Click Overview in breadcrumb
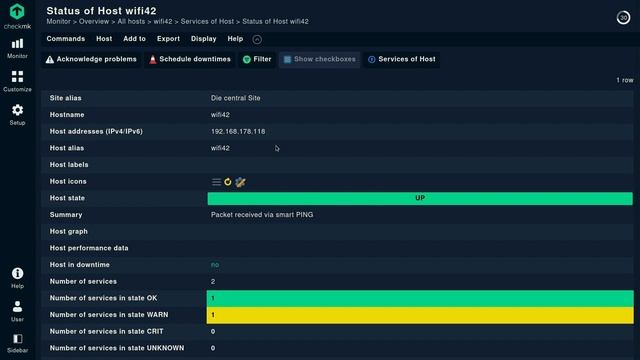This screenshot has width=640, height=360. coord(94,22)
